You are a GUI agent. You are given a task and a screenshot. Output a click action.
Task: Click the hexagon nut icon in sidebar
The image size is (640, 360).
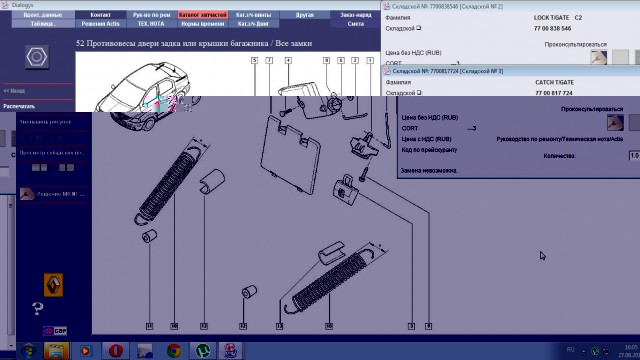37,57
